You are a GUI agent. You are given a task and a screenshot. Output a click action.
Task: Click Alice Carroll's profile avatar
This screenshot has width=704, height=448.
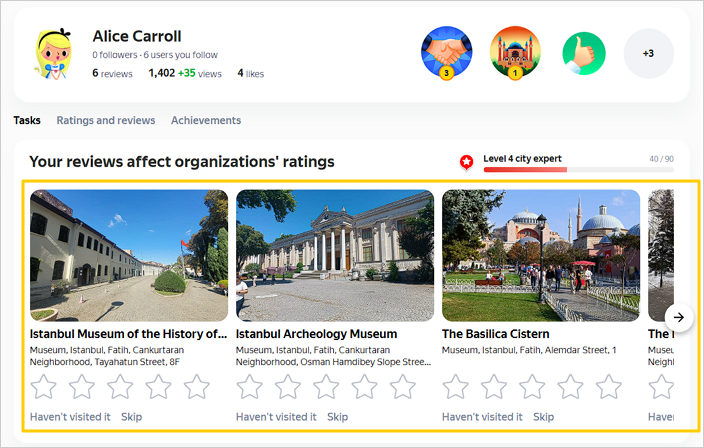[x=52, y=54]
